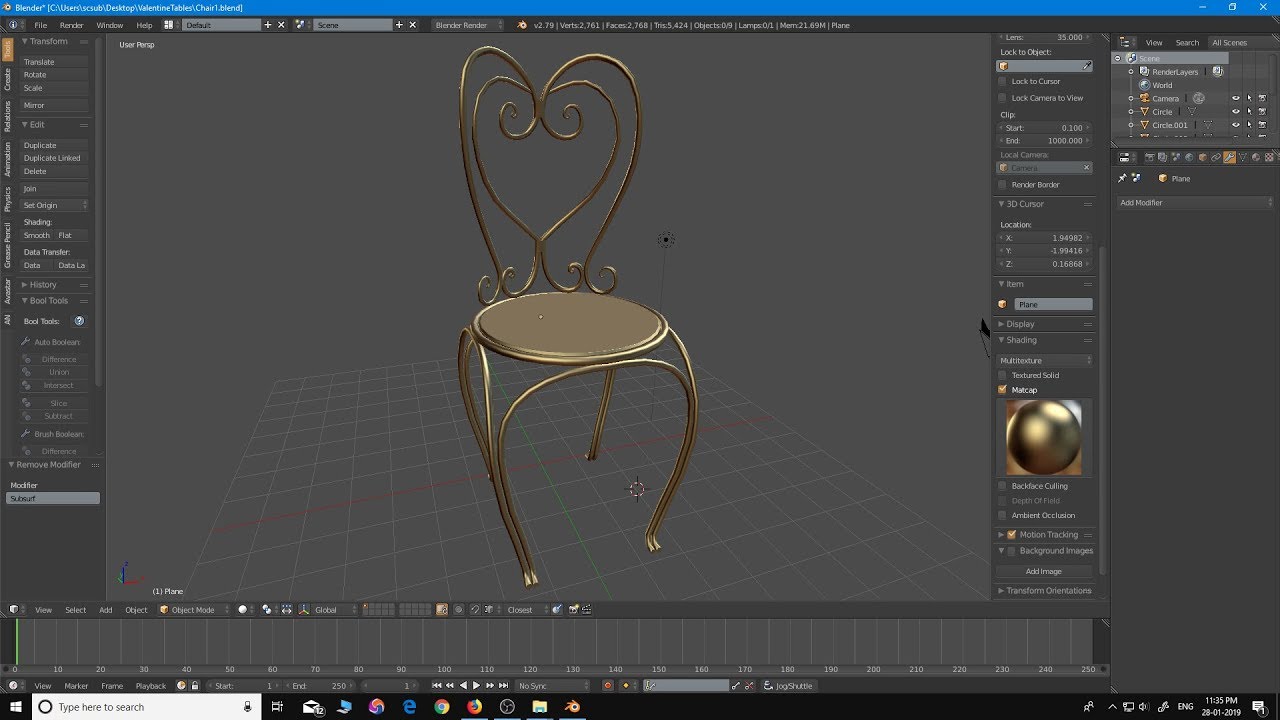Open the Window menu
Screen dimensions: 1280x720
point(110,25)
